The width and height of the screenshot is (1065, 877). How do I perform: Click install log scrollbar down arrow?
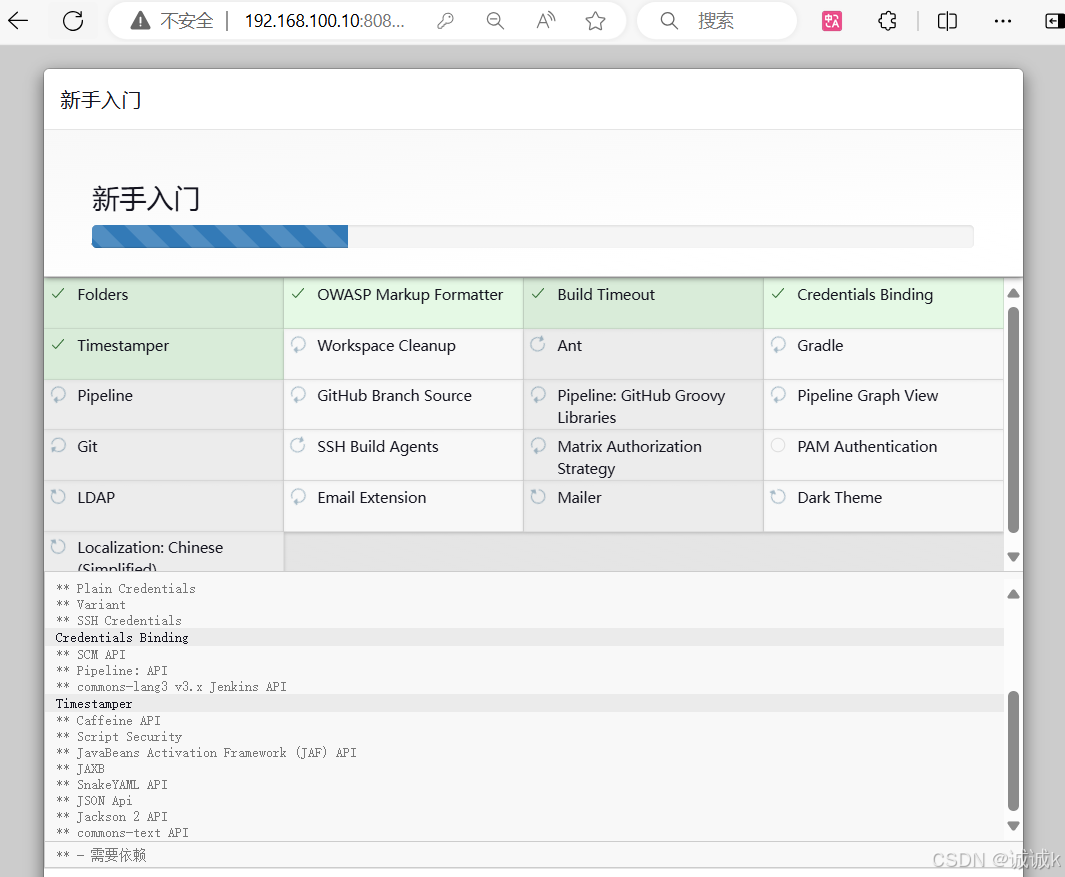pos(1013,826)
